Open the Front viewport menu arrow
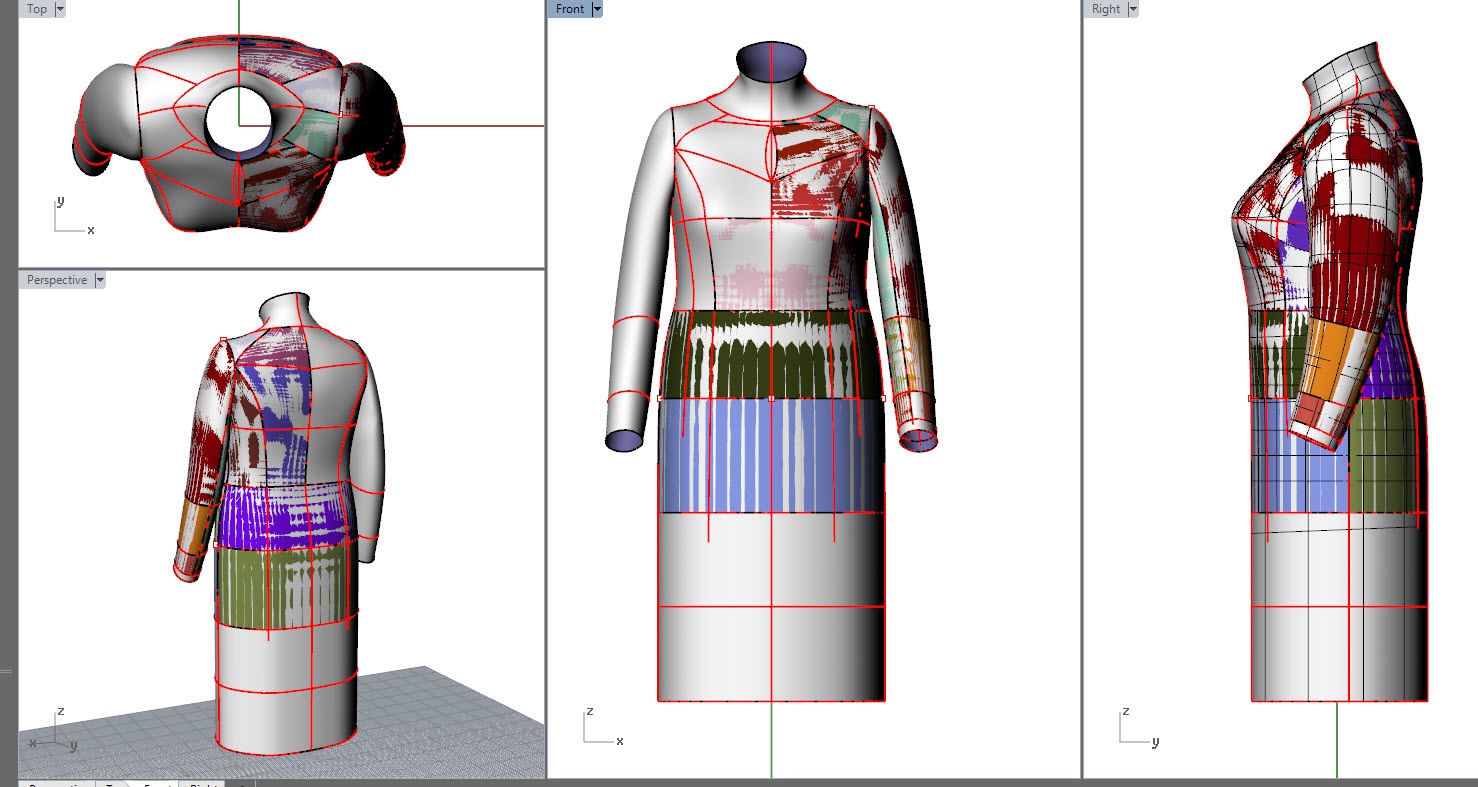Viewport: 1478px width, 787px height. pyautogui.click(x=597, y=9)
